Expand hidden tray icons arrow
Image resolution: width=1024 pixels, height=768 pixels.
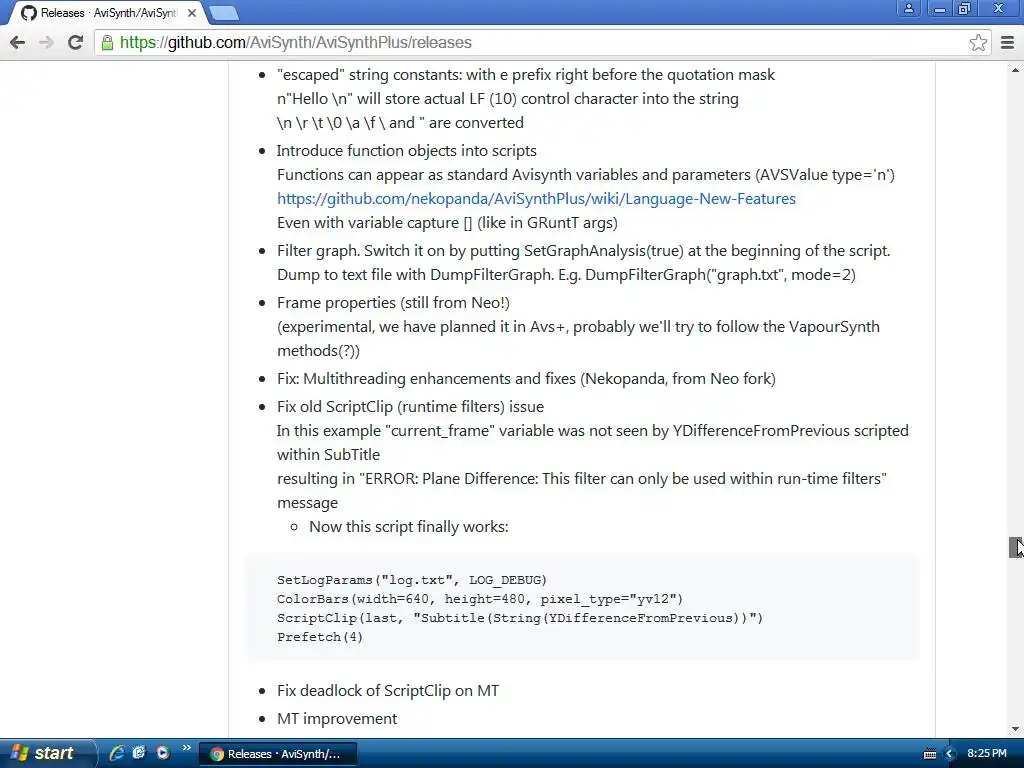tap(950, 754)
